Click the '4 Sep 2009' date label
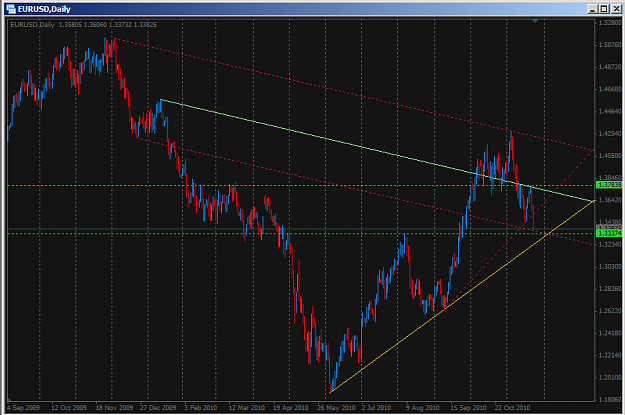 click(x=24, y=408)
